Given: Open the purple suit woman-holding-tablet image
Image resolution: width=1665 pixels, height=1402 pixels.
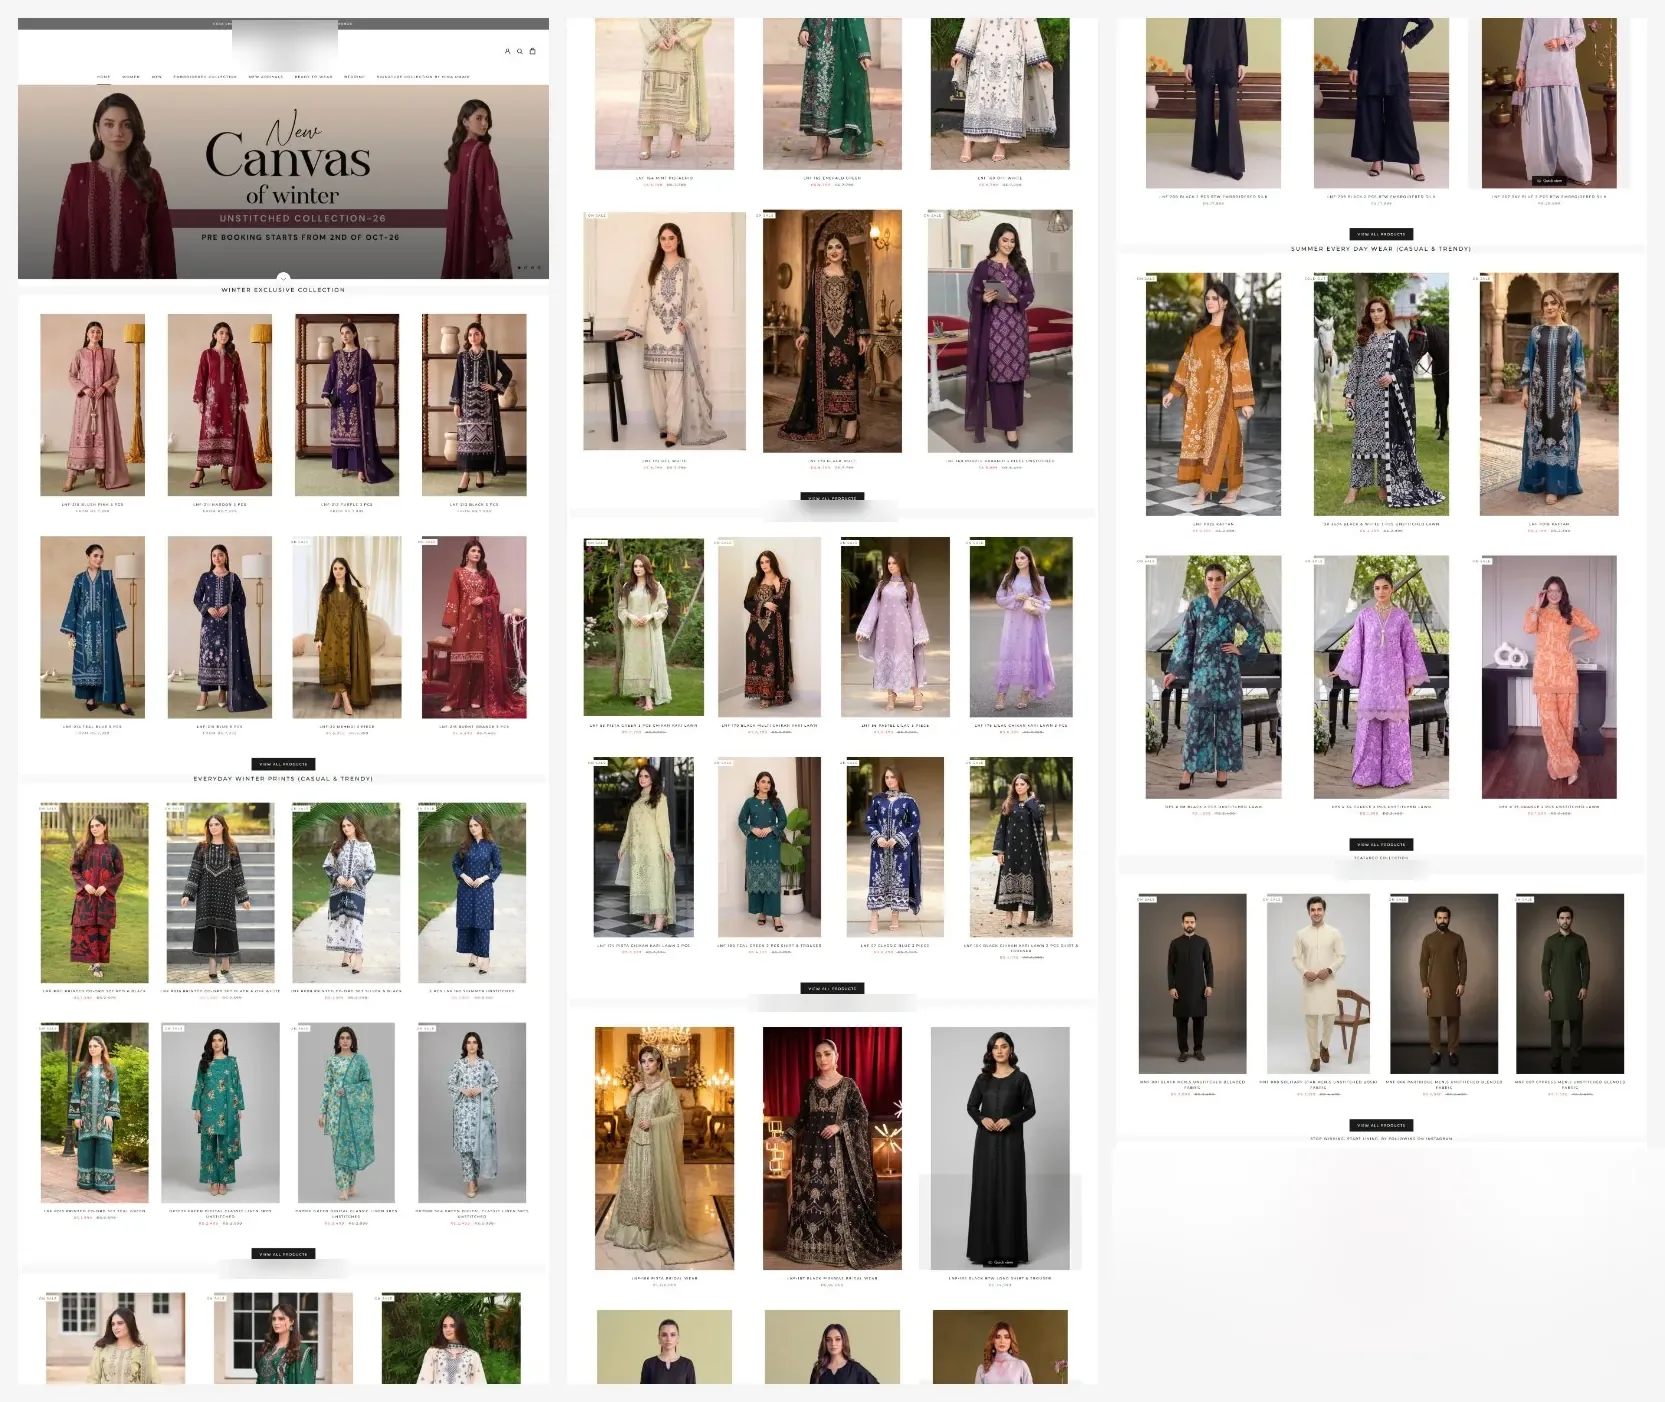Looking at the screenshot, I should coord(1000,331).
